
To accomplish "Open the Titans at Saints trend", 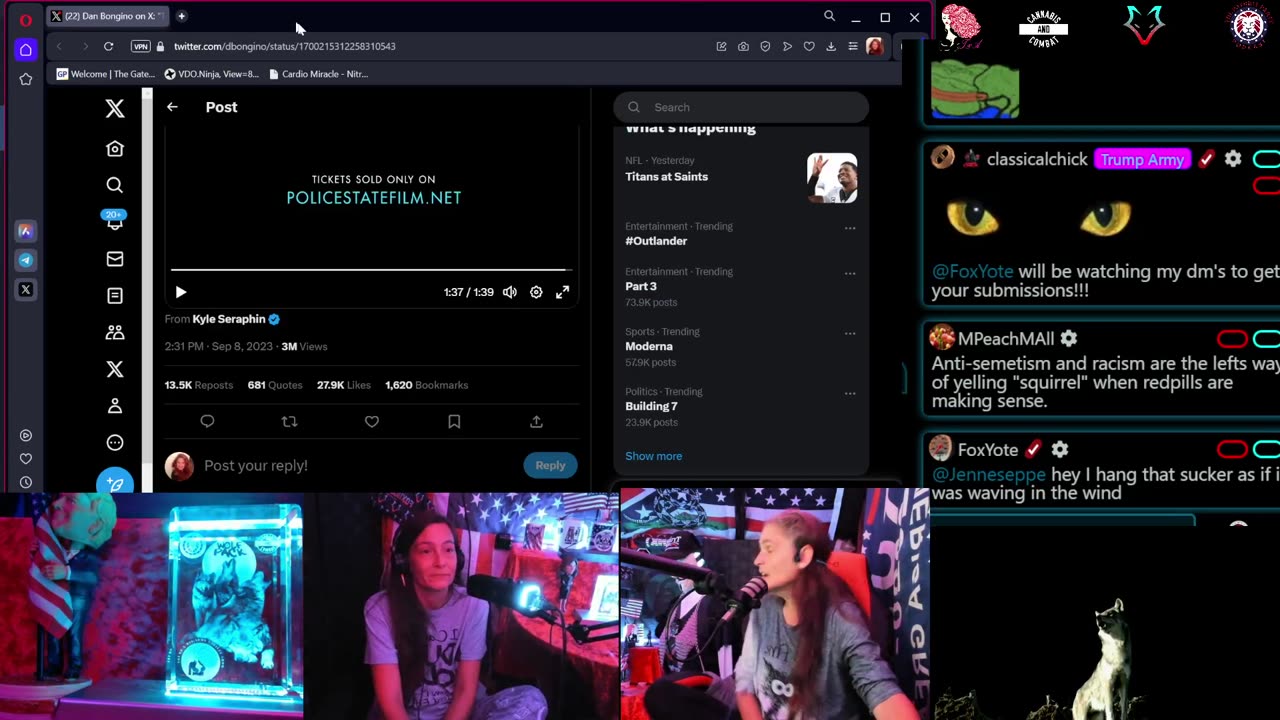I will click(667, 177).
